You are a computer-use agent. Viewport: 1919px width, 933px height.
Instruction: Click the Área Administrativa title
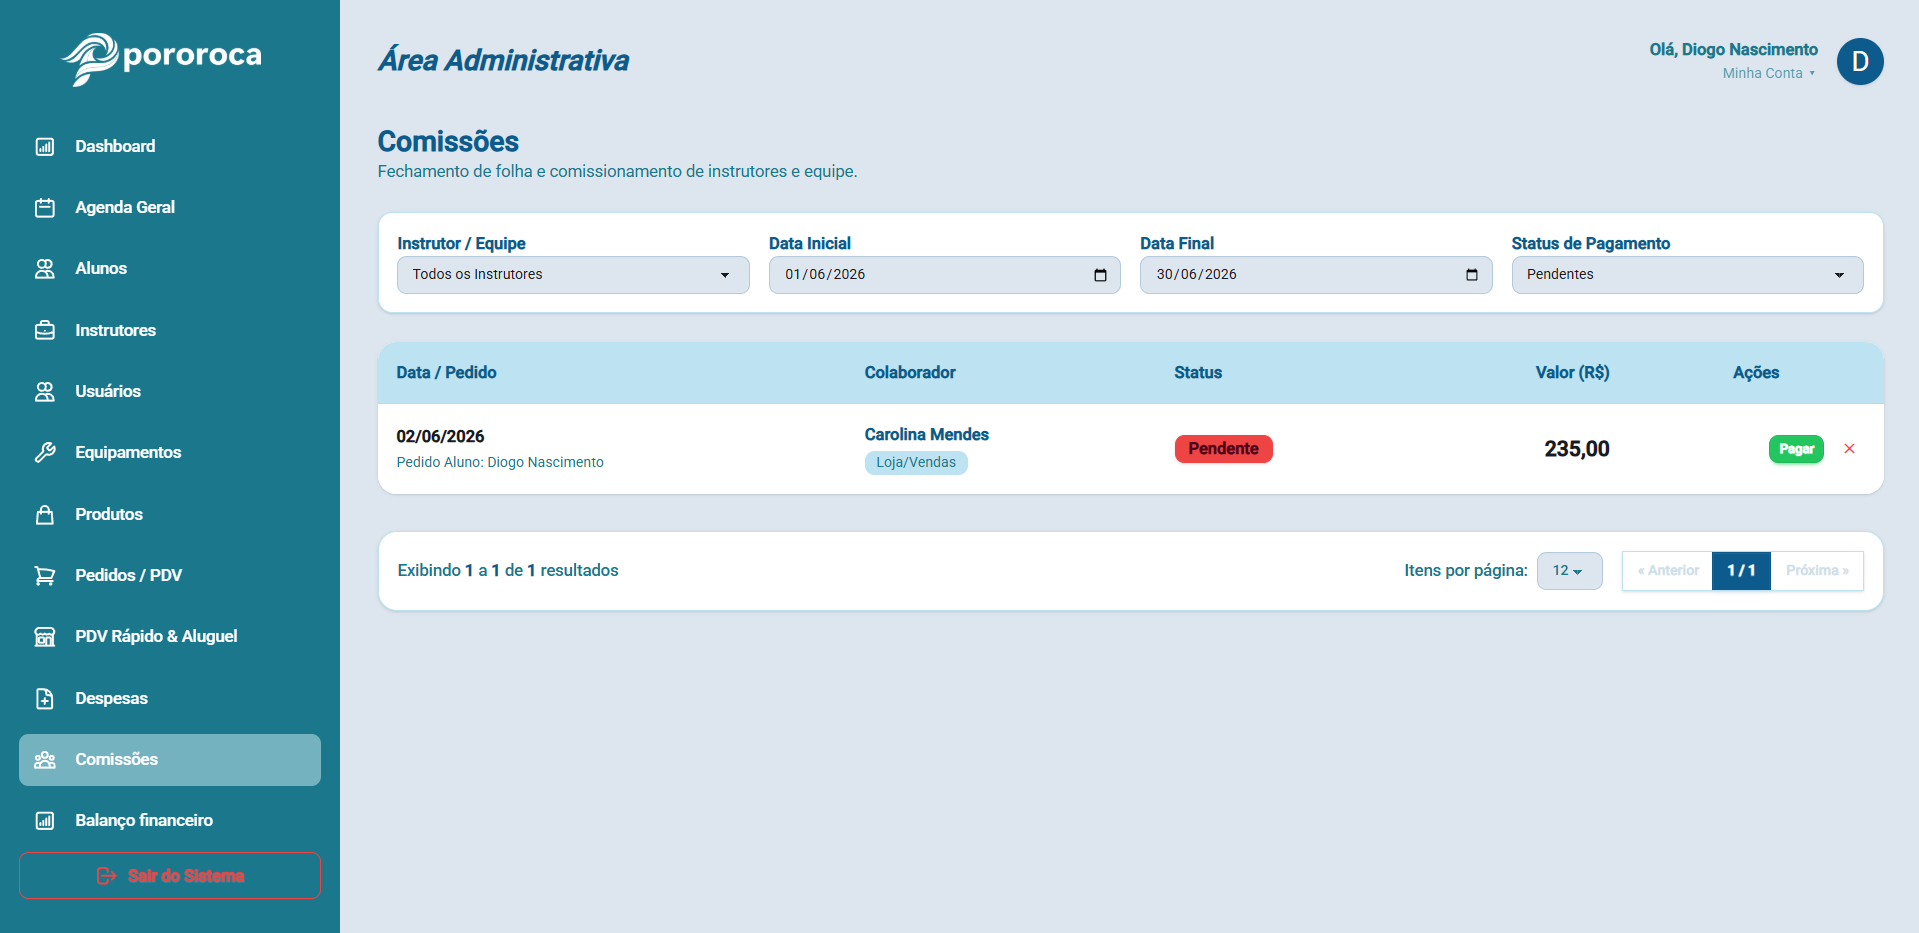(x=503, y=61)
